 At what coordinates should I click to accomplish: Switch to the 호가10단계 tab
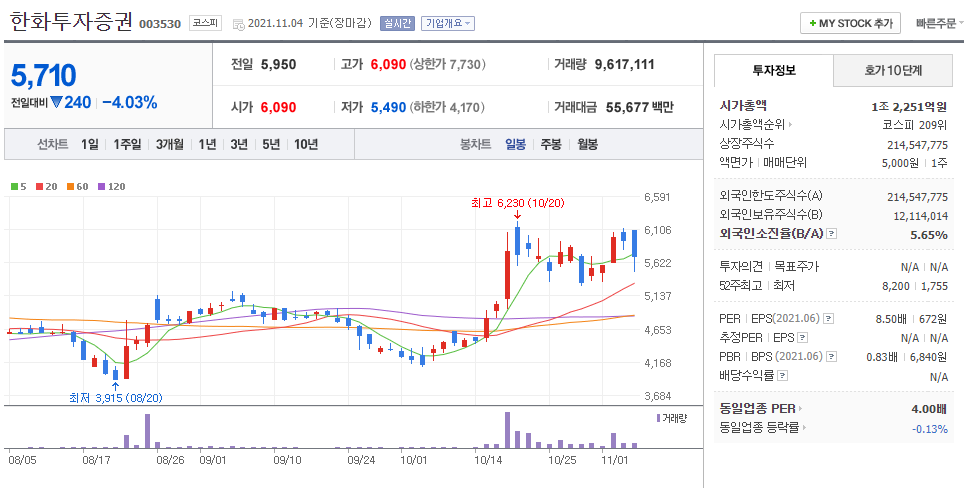893,71
